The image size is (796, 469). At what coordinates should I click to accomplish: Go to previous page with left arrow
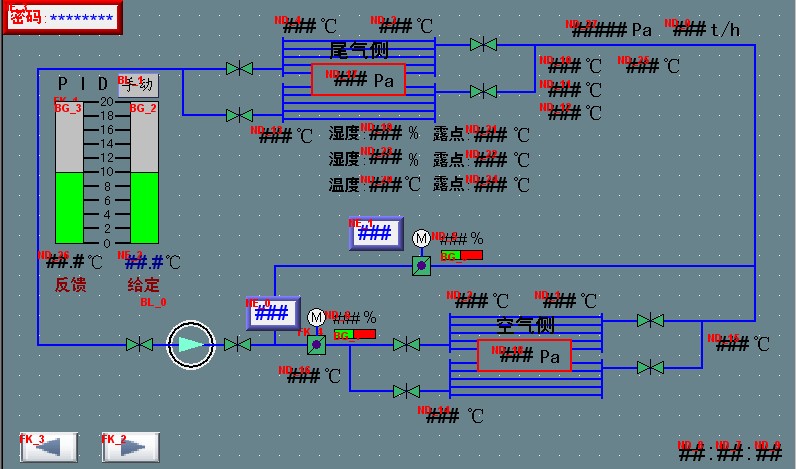[48, 447]
